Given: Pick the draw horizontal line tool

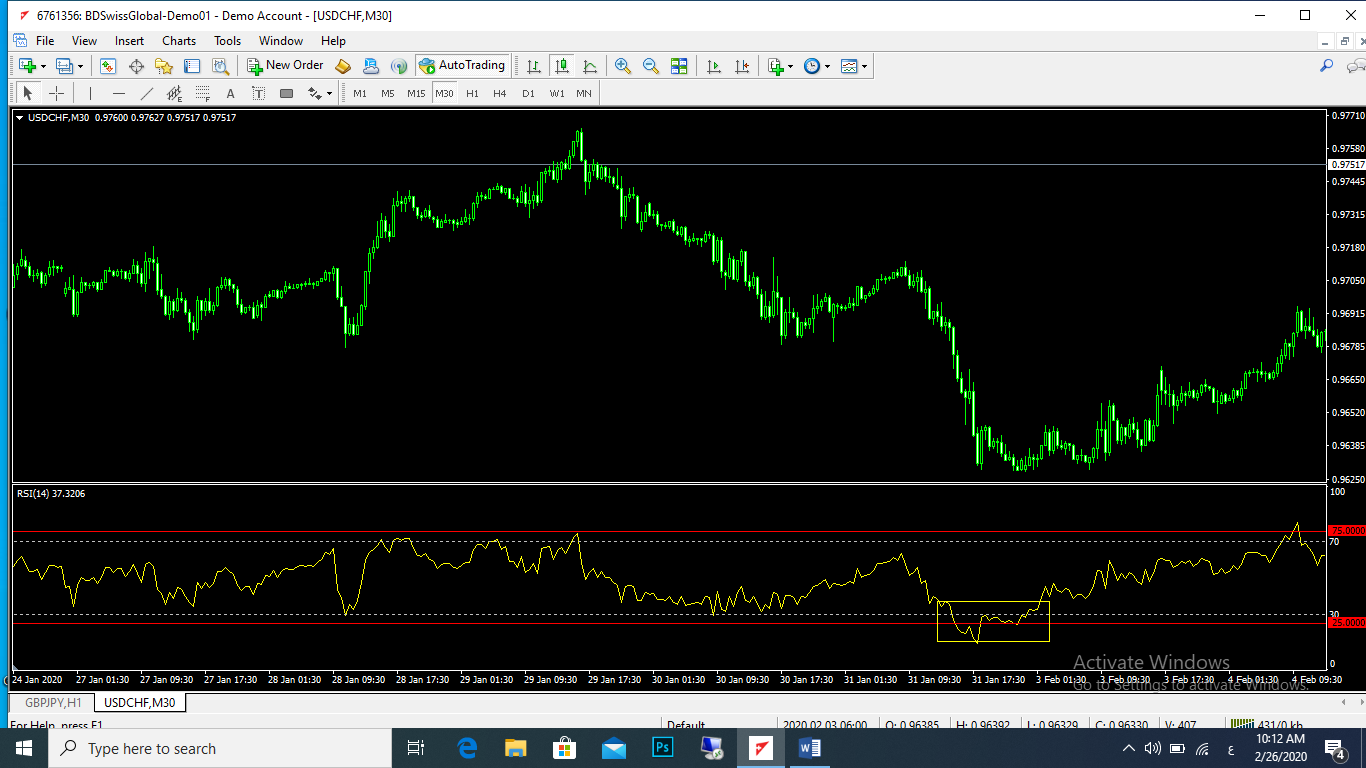Looking at the screenshot, I should point(119,93).
